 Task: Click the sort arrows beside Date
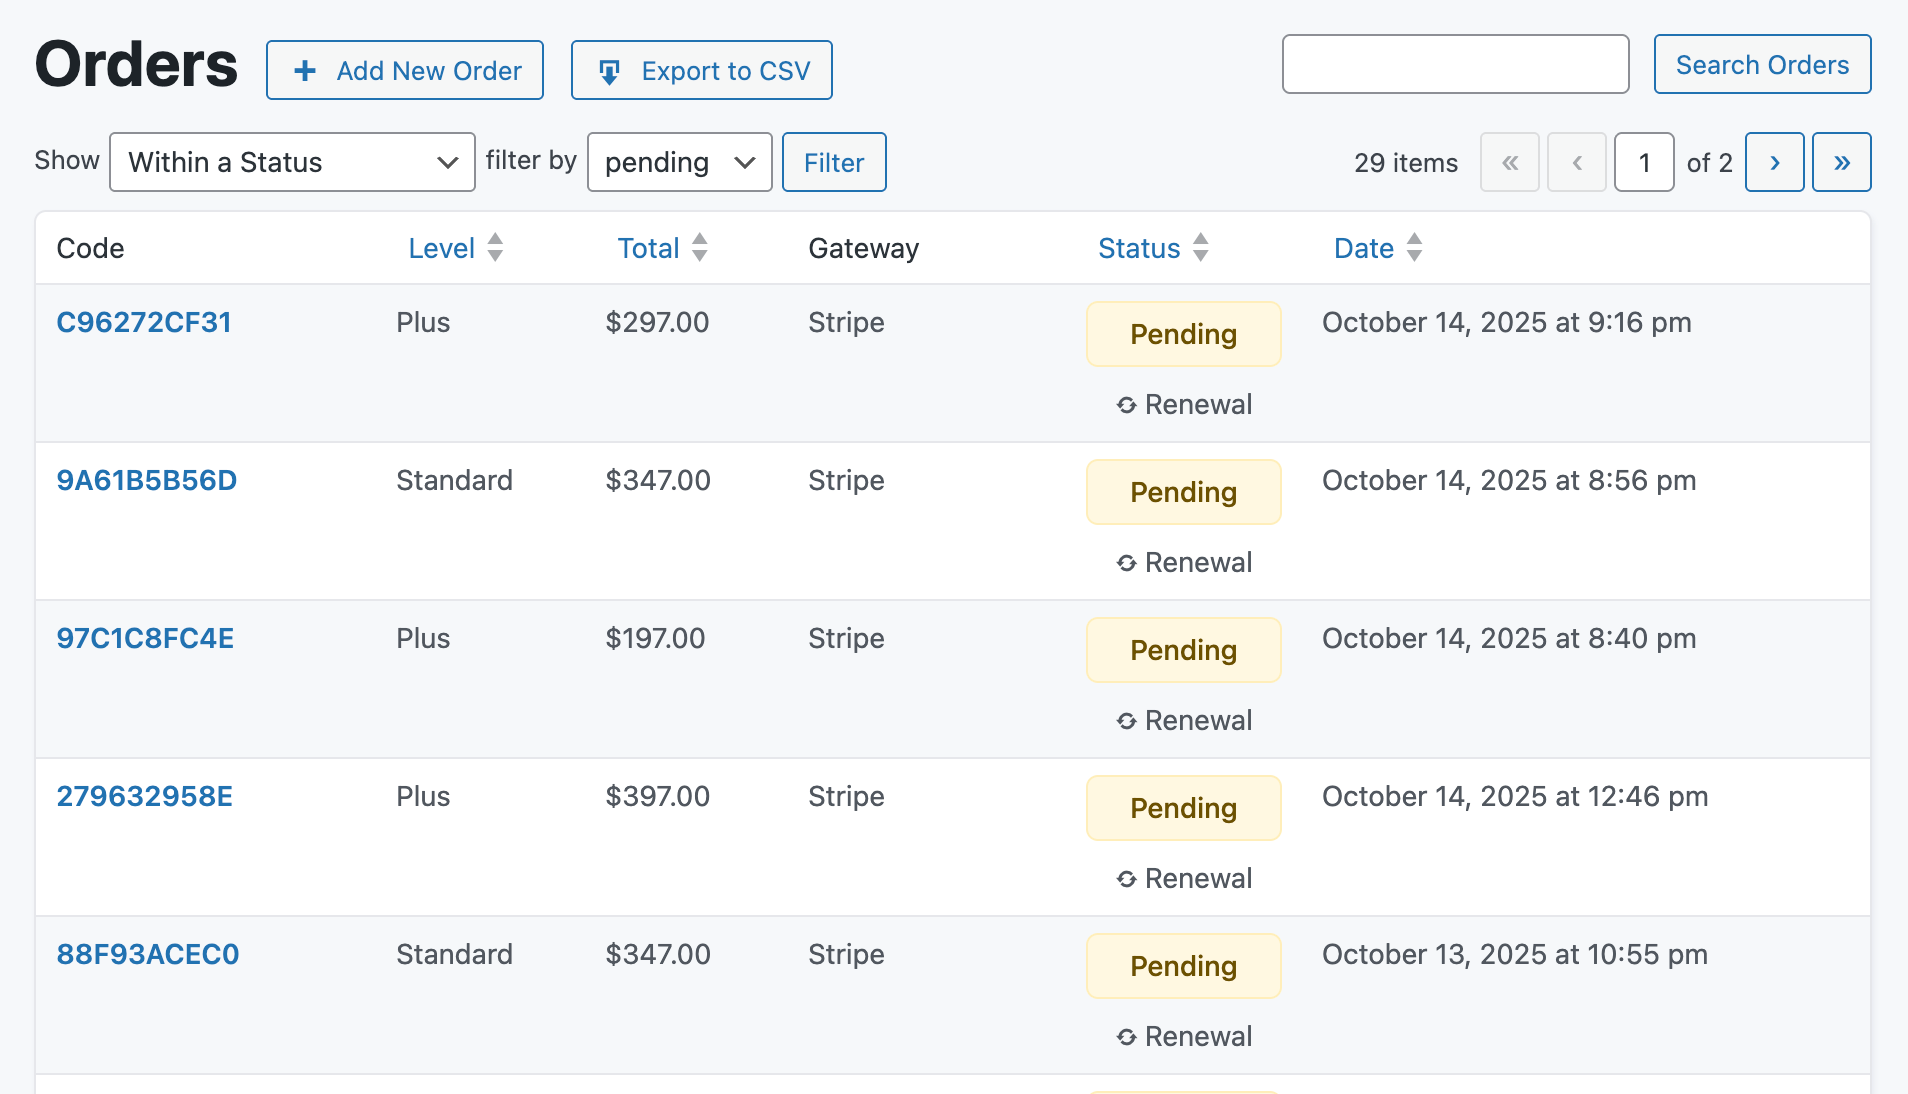coord(1414,248)
